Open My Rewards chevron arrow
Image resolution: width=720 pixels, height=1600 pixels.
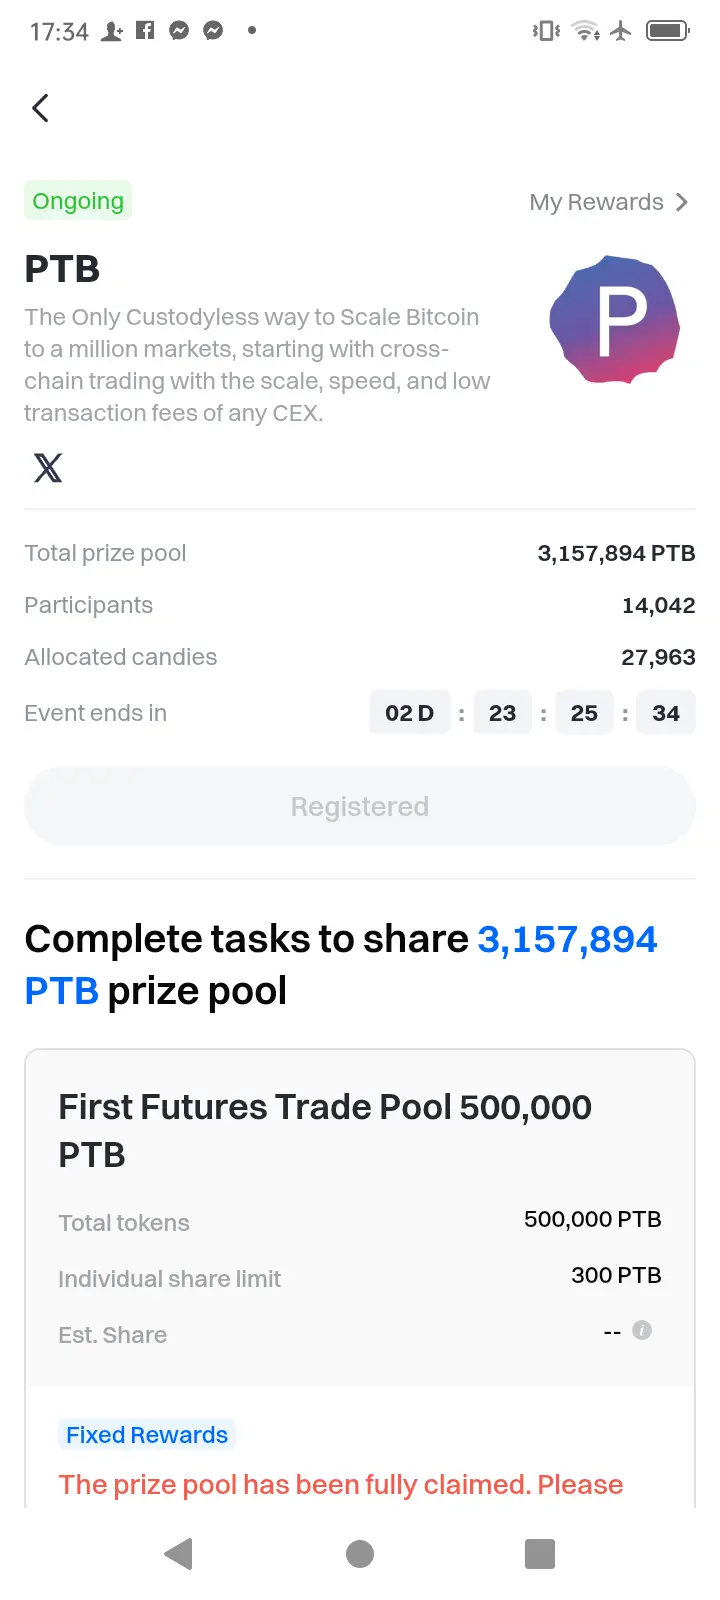682,202
